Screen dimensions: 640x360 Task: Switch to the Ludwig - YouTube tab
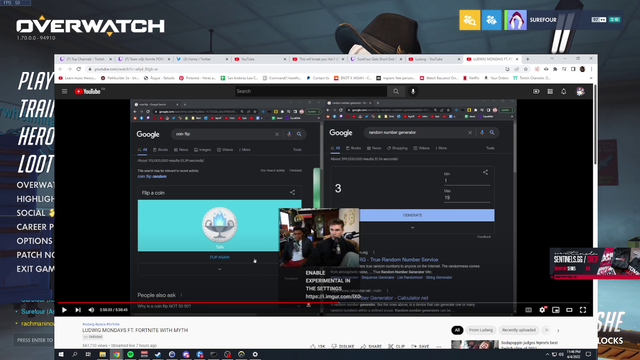coord(434,59)
